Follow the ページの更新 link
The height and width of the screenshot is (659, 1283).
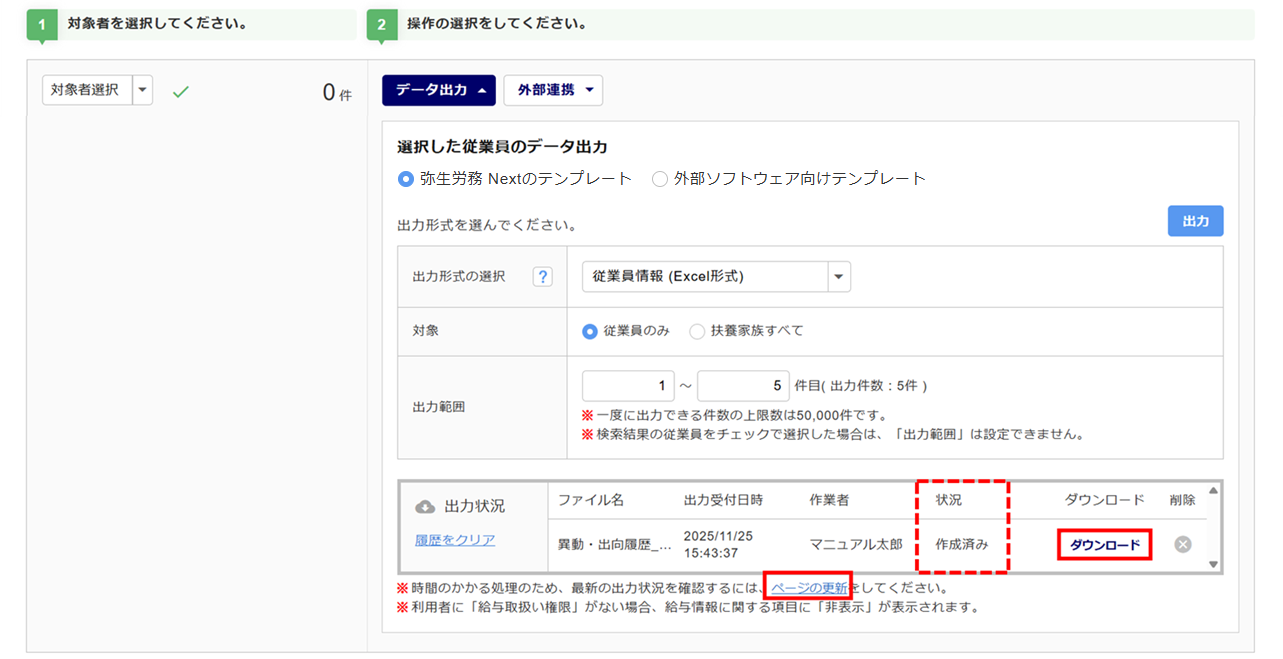[x=808, y=588]
